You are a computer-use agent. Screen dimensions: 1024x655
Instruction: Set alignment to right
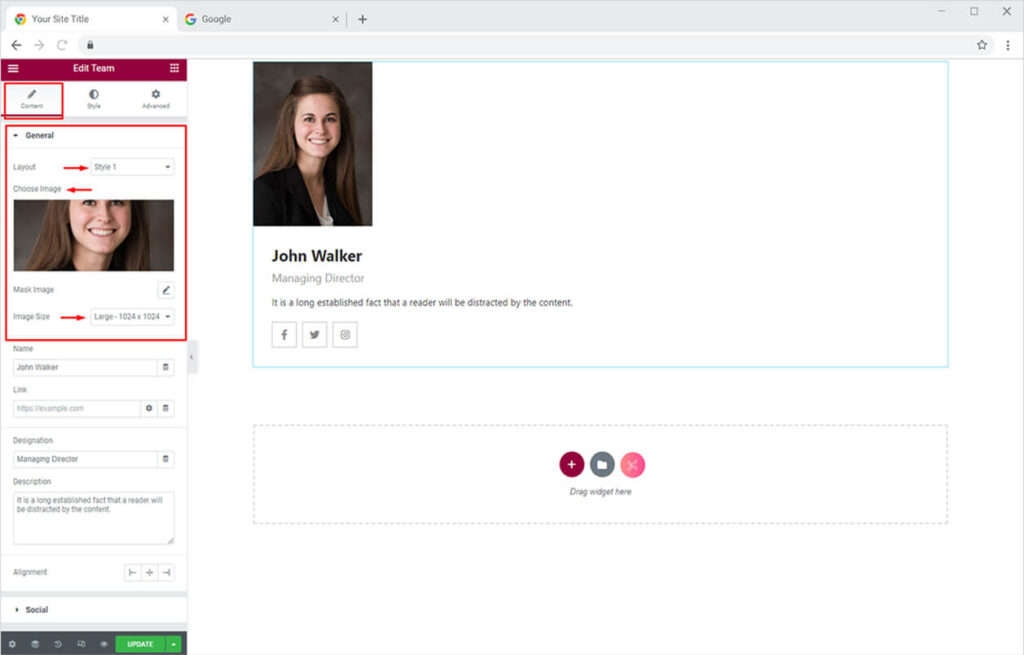[x=166, y=573]
